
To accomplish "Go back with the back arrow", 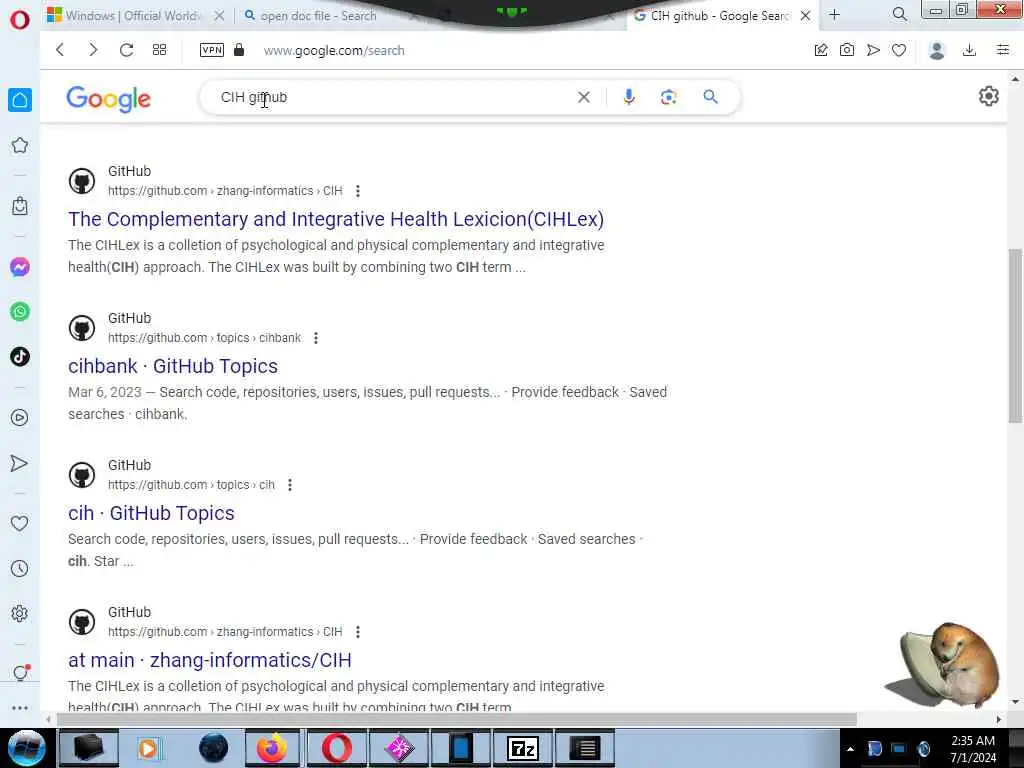I will [59, 50].
